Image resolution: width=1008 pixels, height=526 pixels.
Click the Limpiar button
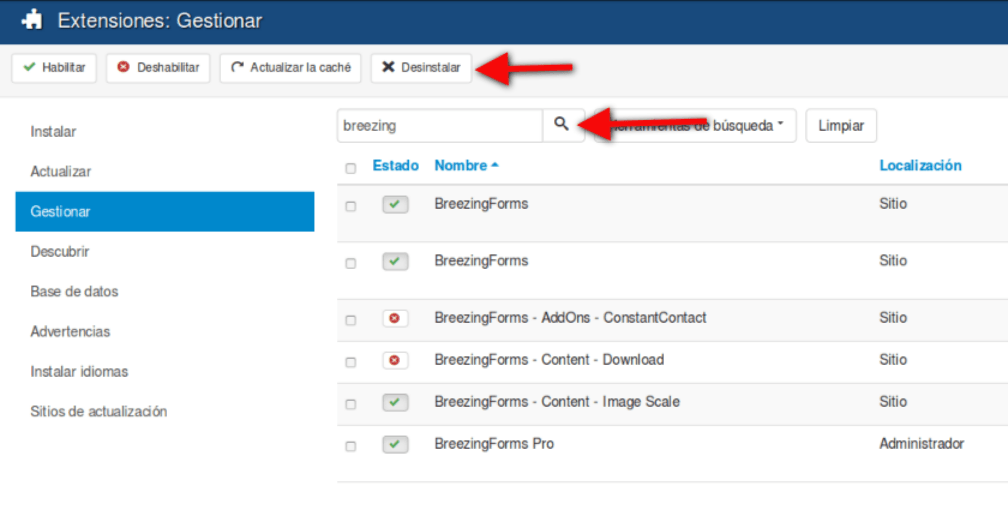pos(841,125)
